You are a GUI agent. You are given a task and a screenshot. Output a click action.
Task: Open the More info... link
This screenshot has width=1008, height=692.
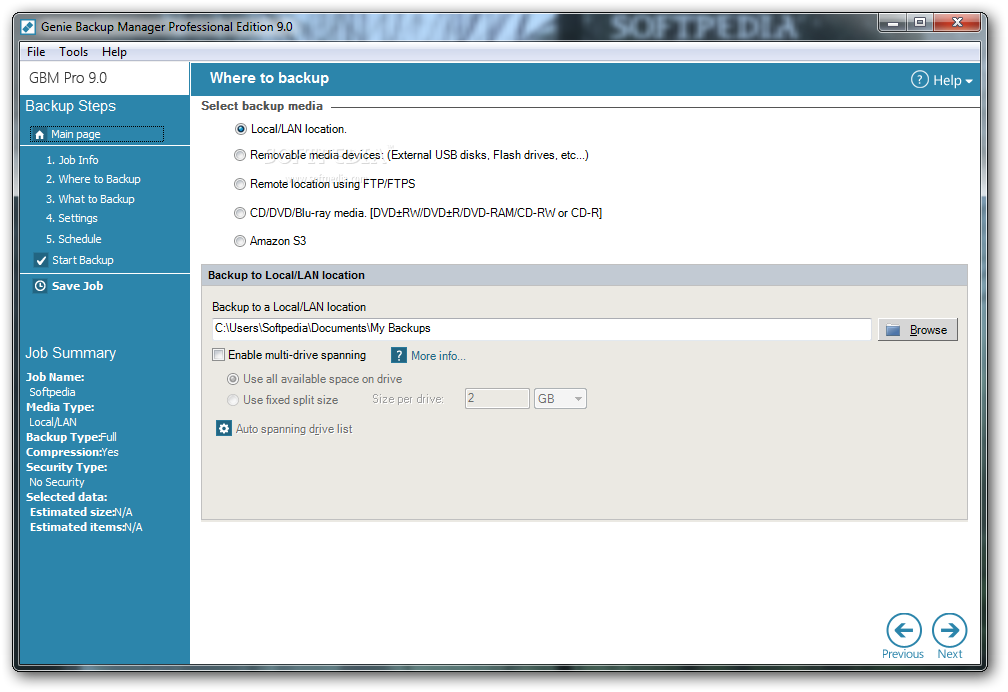(438, 356)
